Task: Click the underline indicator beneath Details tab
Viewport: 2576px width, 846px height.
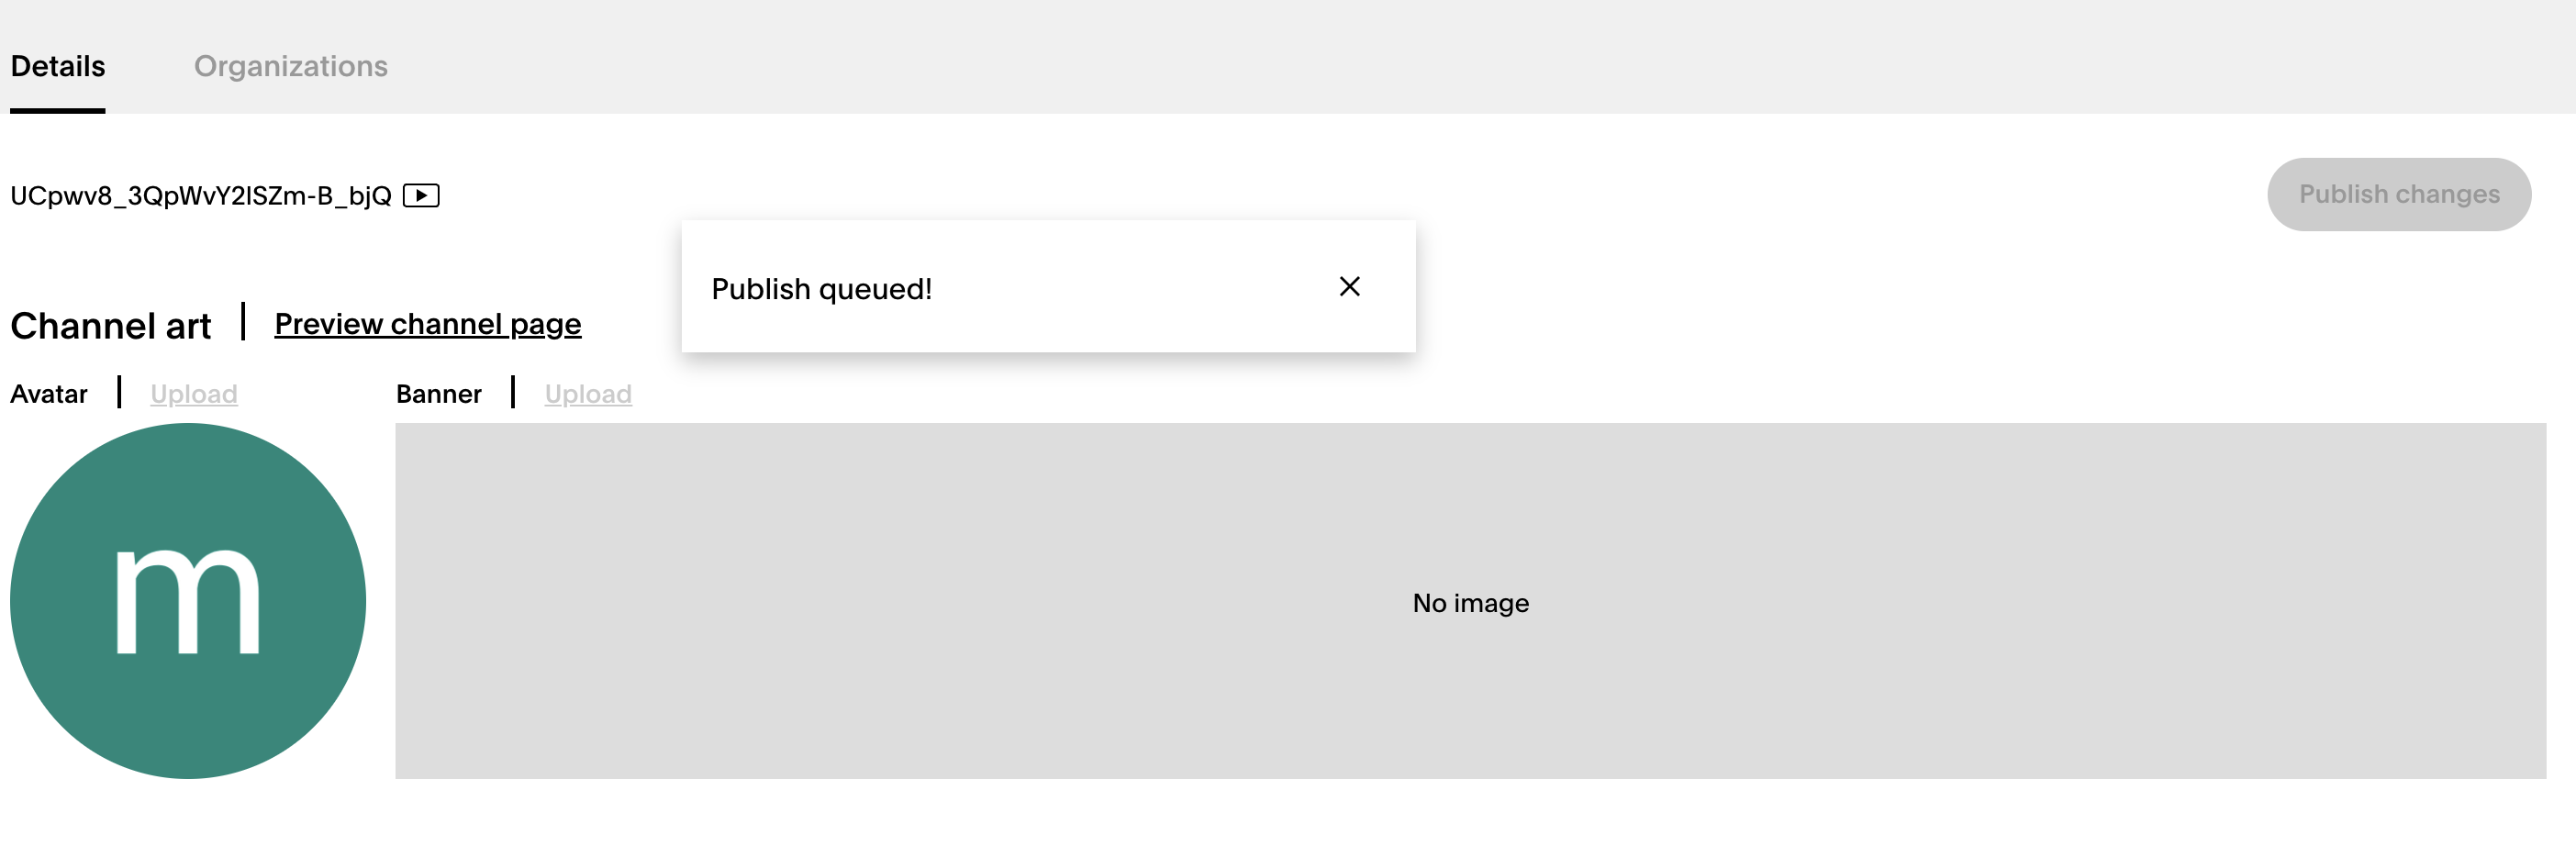Action: tap(58, 110)
